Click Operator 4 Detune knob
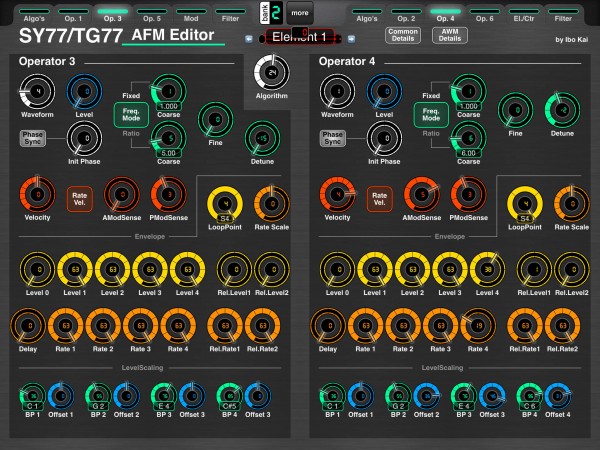This screenshot has height=450, width=600. tap(562, 110)
